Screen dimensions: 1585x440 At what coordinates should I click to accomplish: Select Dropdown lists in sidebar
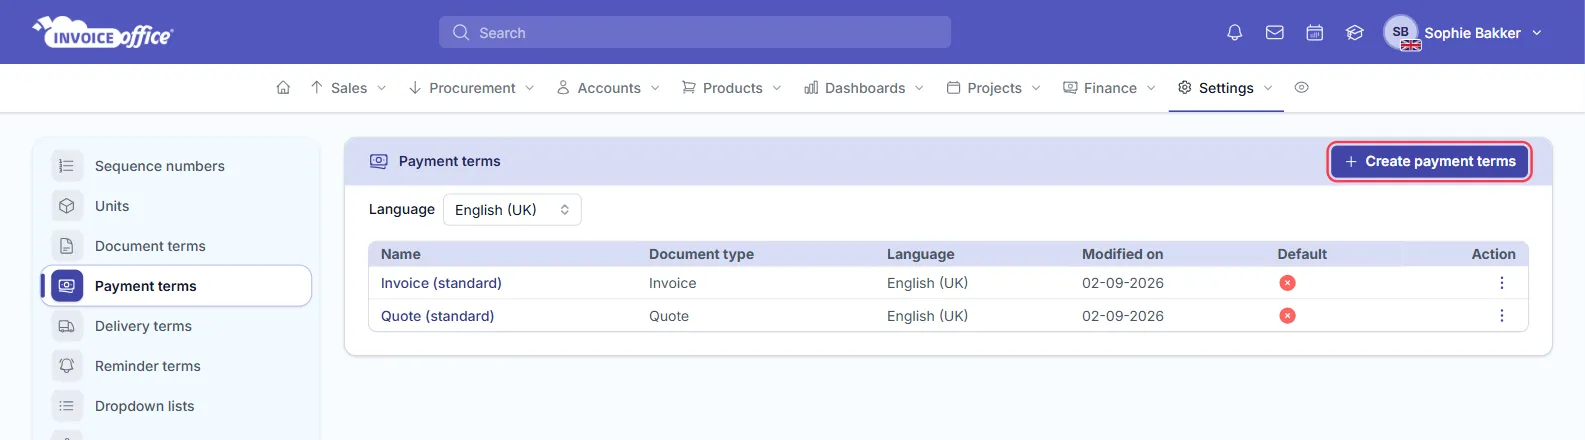pos(176,406)
